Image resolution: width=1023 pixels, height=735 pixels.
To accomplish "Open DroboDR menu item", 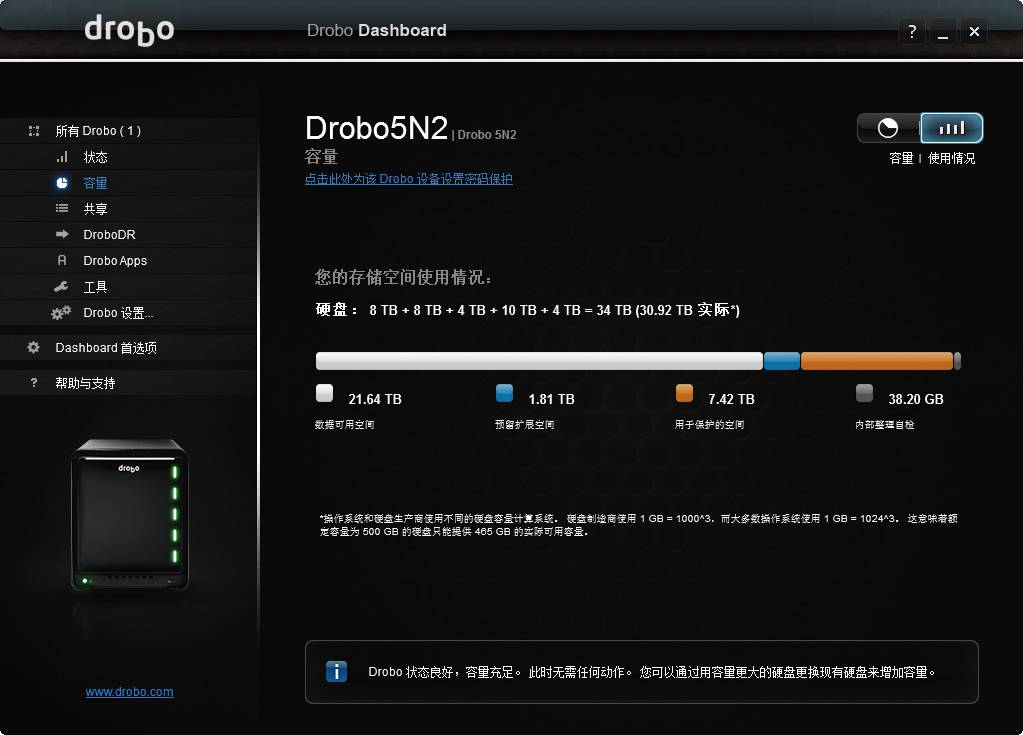I will click(x=129, y=235).
